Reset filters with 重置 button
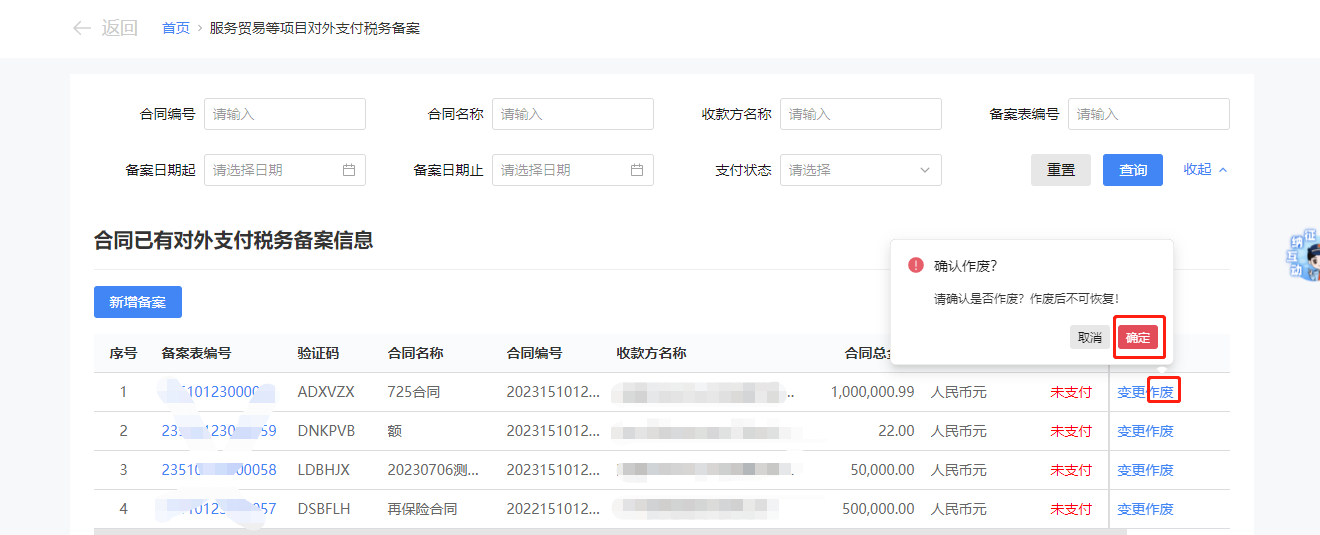Screen dimensions: 1320x535 1061,170
